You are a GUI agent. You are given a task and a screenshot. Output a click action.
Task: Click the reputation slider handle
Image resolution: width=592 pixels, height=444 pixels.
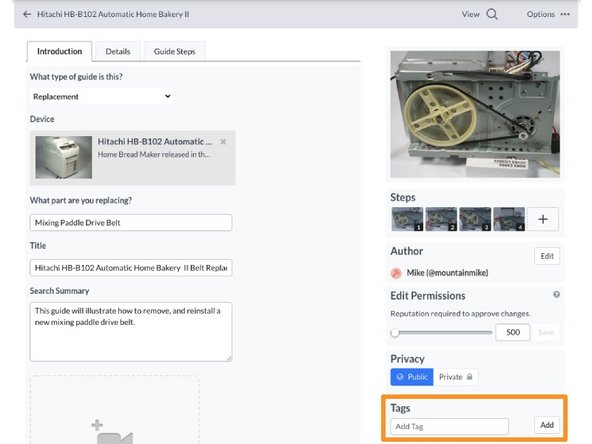[395, 333]
